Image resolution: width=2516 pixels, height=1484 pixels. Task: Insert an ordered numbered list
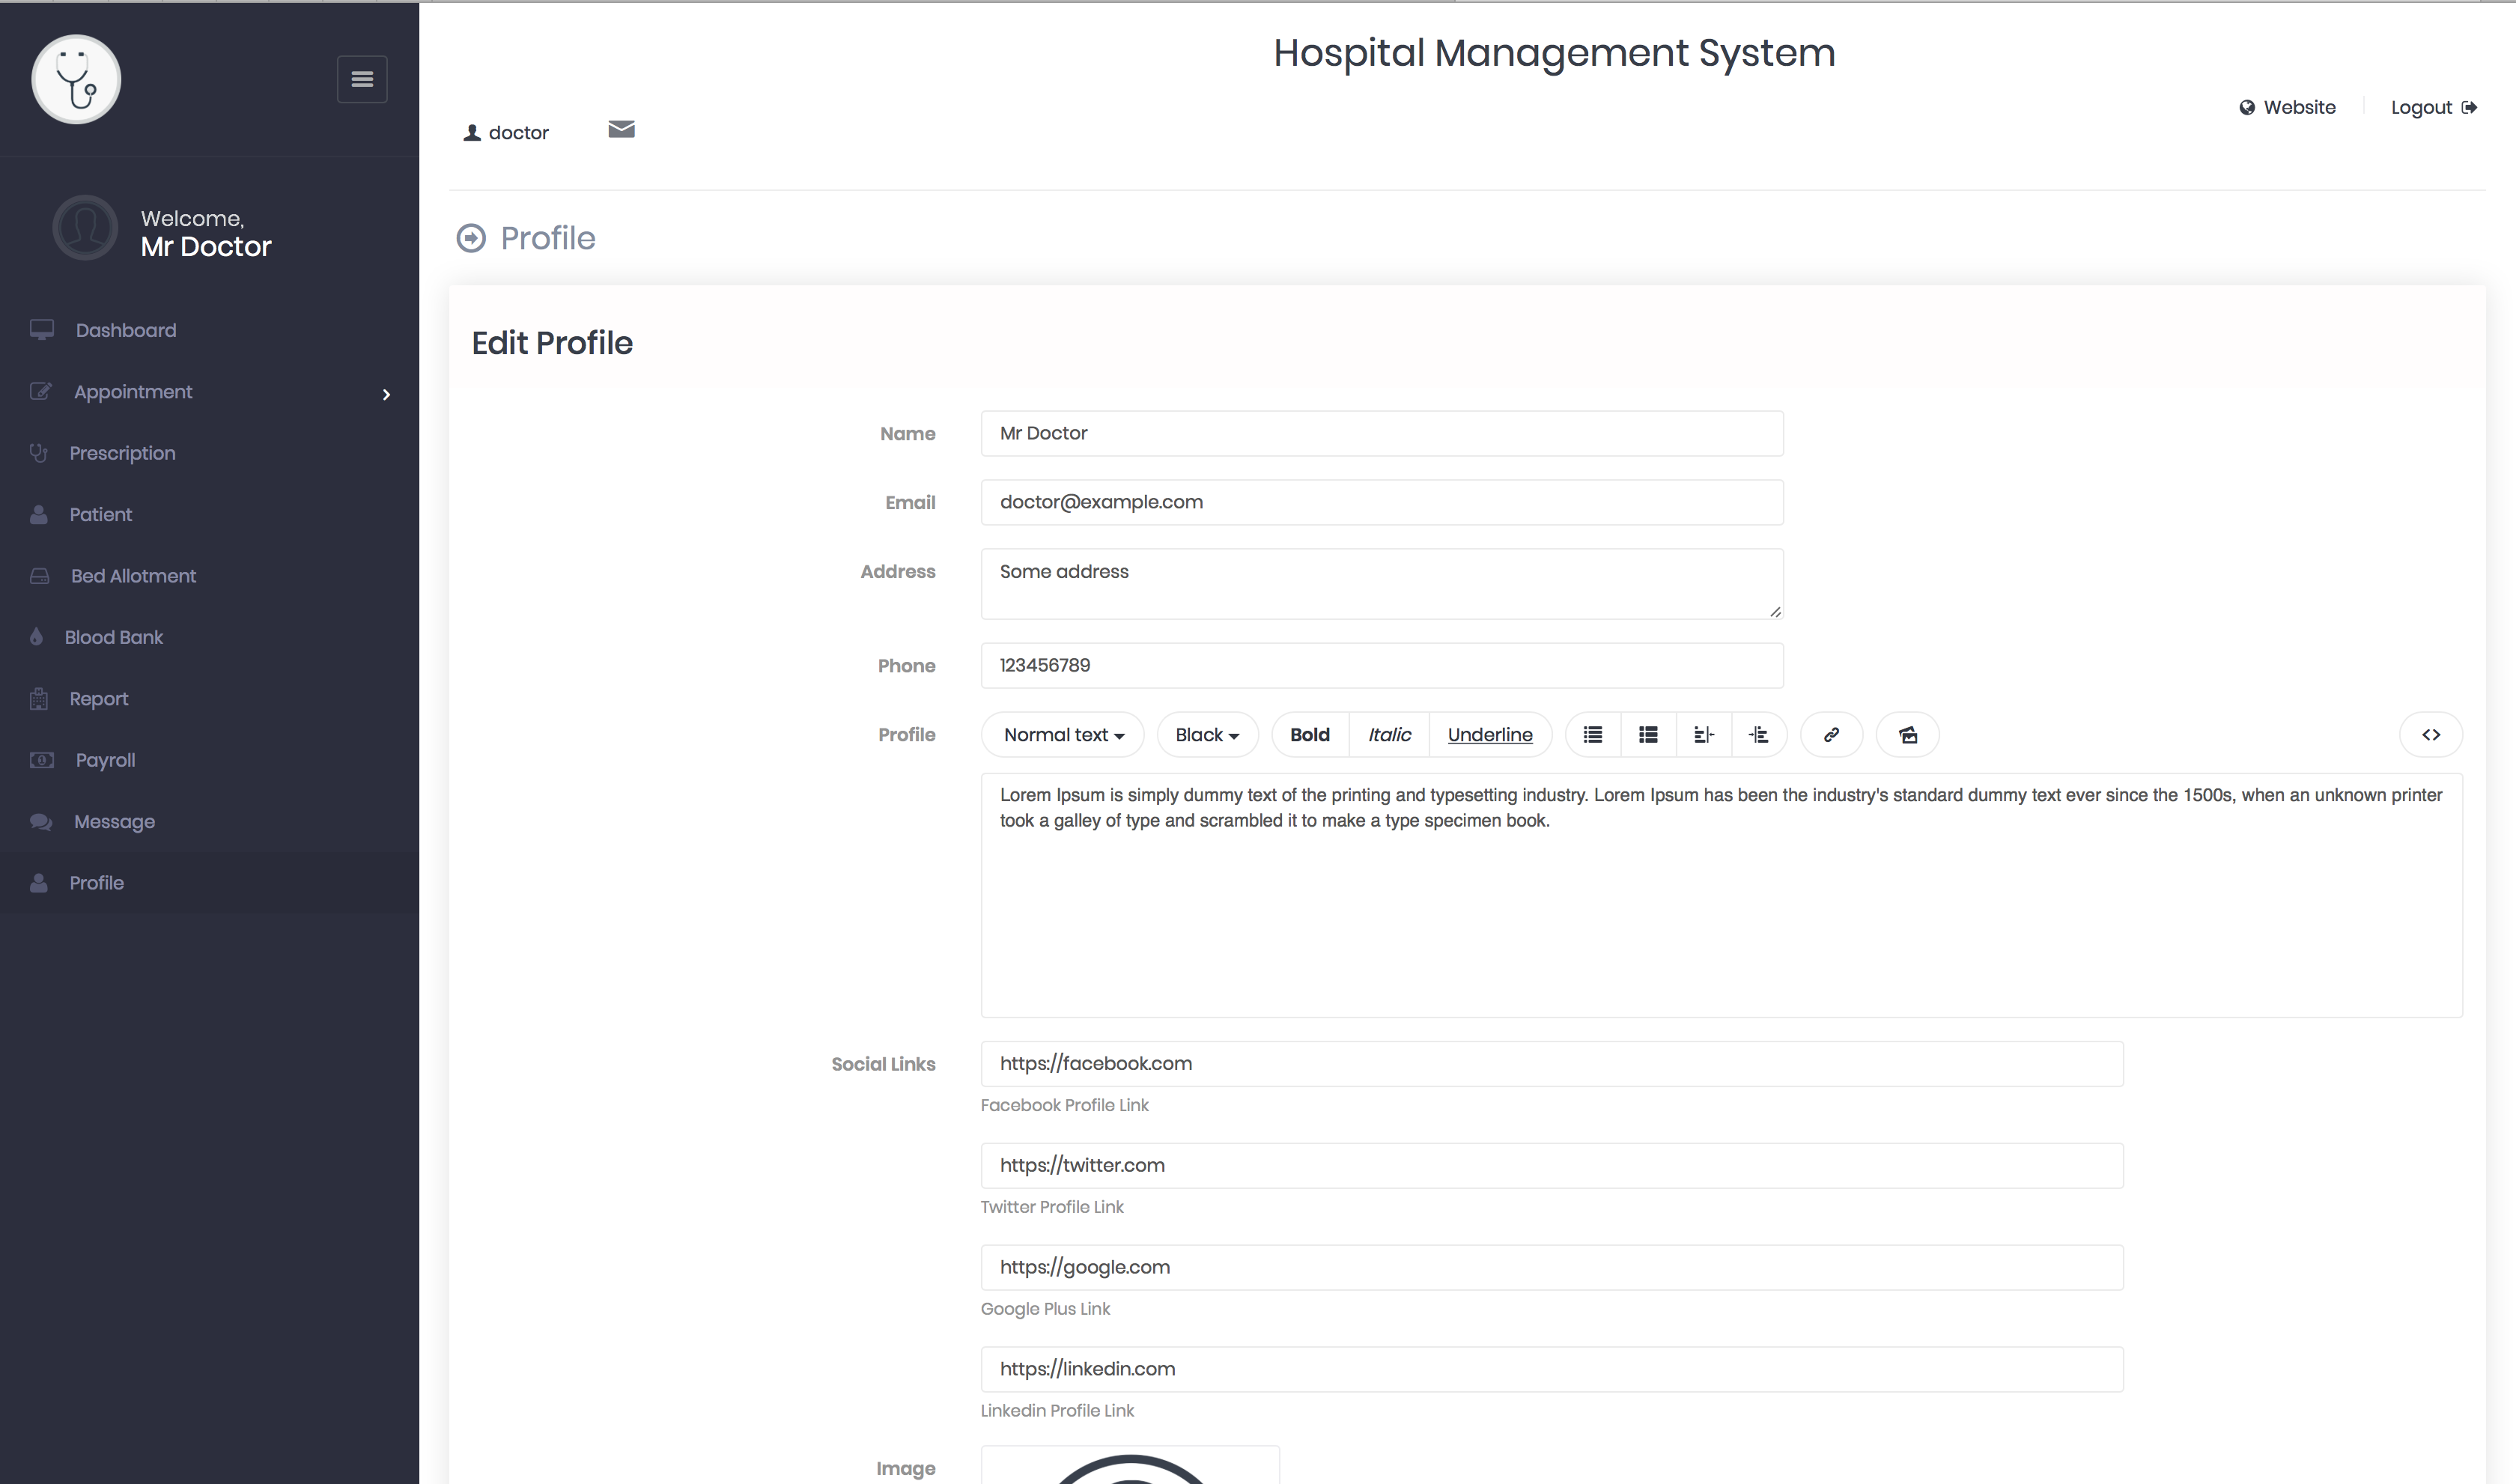pyautogui.click(x=1648, y=735)
